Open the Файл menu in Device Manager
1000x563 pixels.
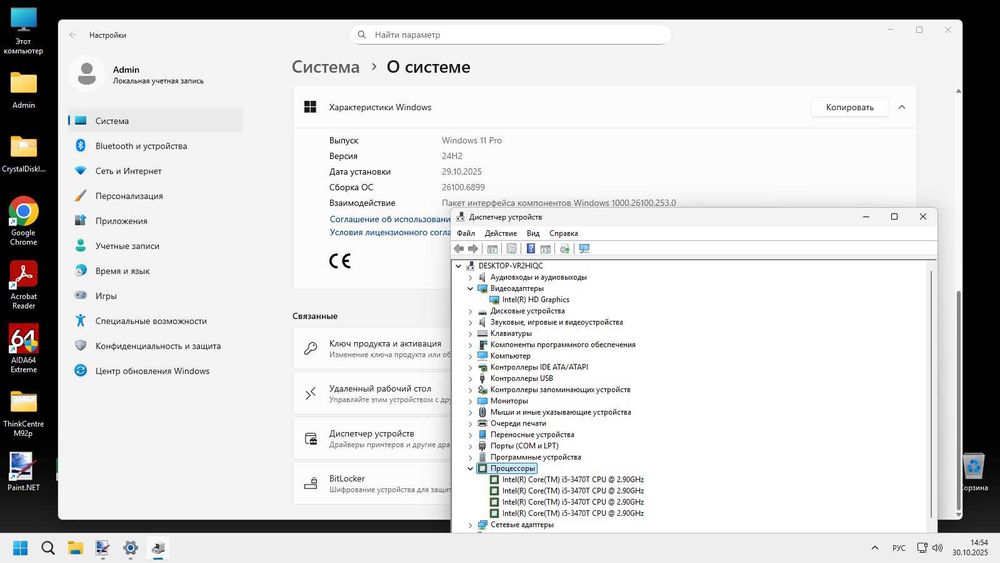466,233
